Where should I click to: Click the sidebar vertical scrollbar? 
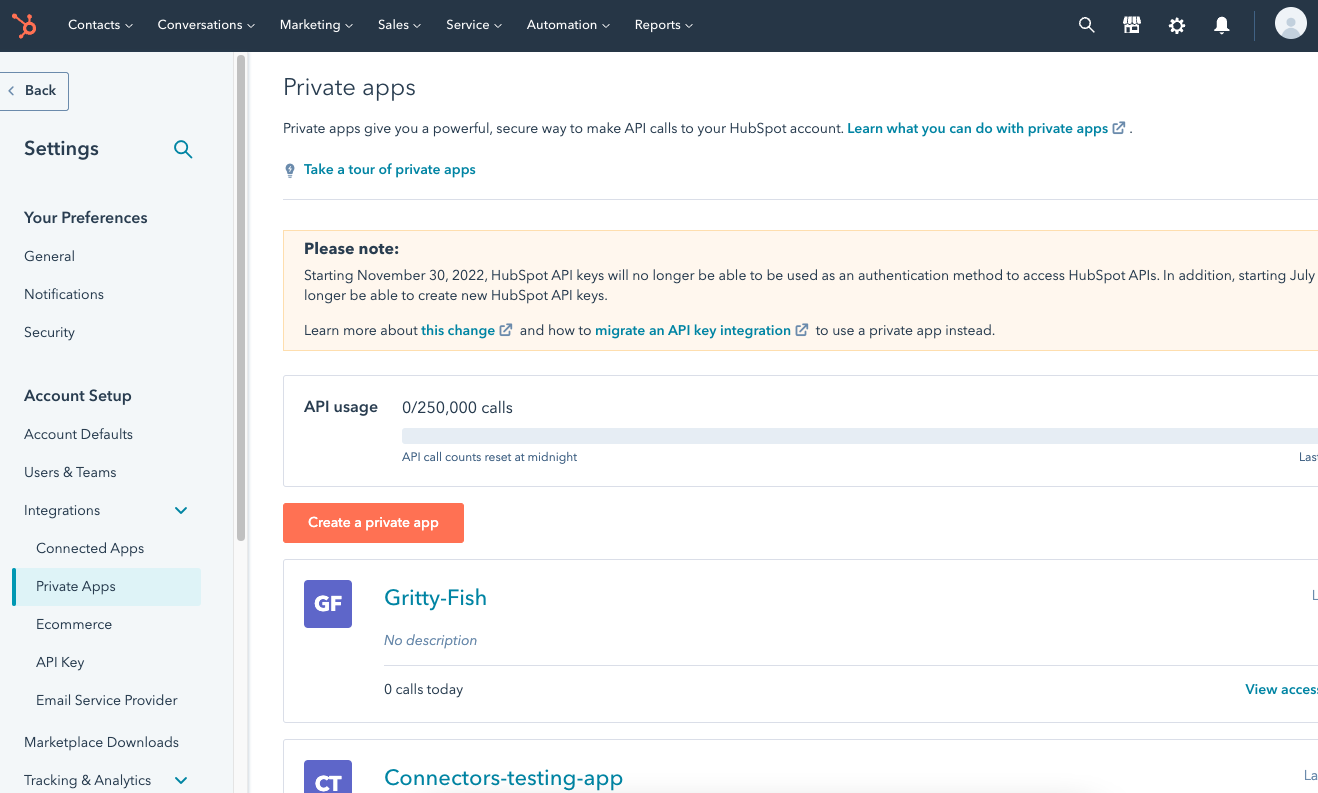point(241,298)
